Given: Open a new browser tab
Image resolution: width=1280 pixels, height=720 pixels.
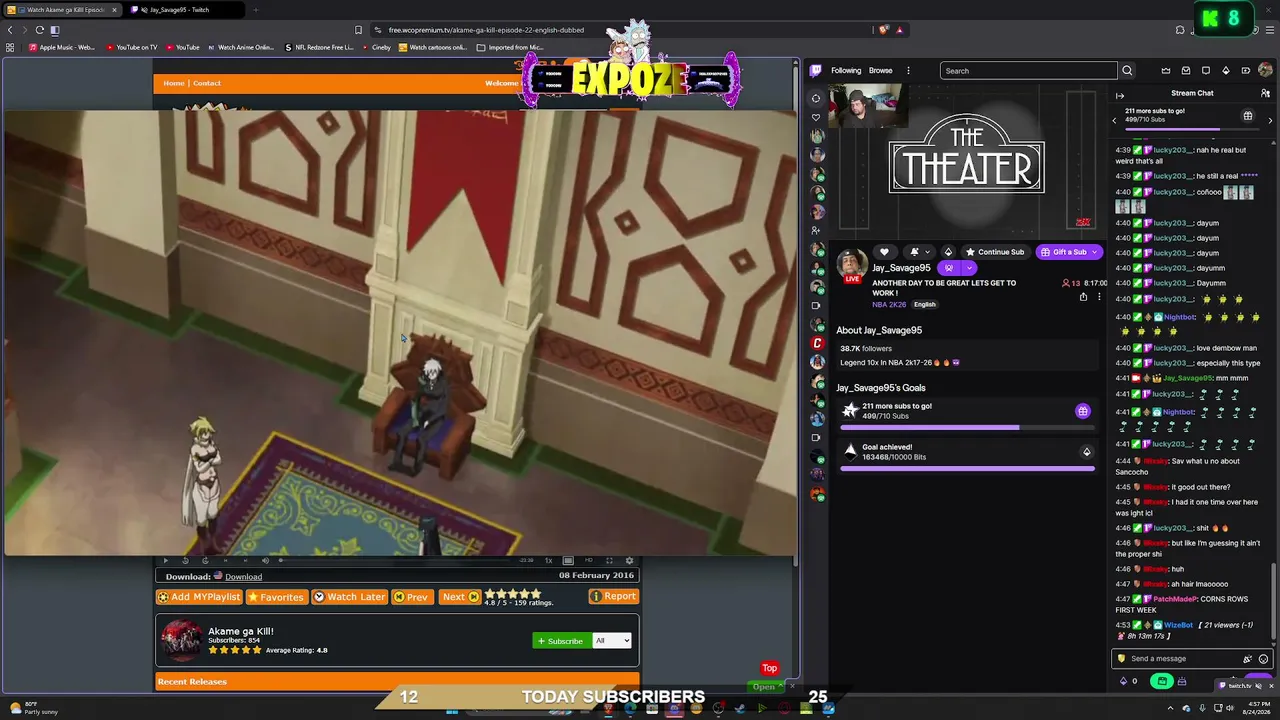Looking at the screenshot, I should click(255, 10).
